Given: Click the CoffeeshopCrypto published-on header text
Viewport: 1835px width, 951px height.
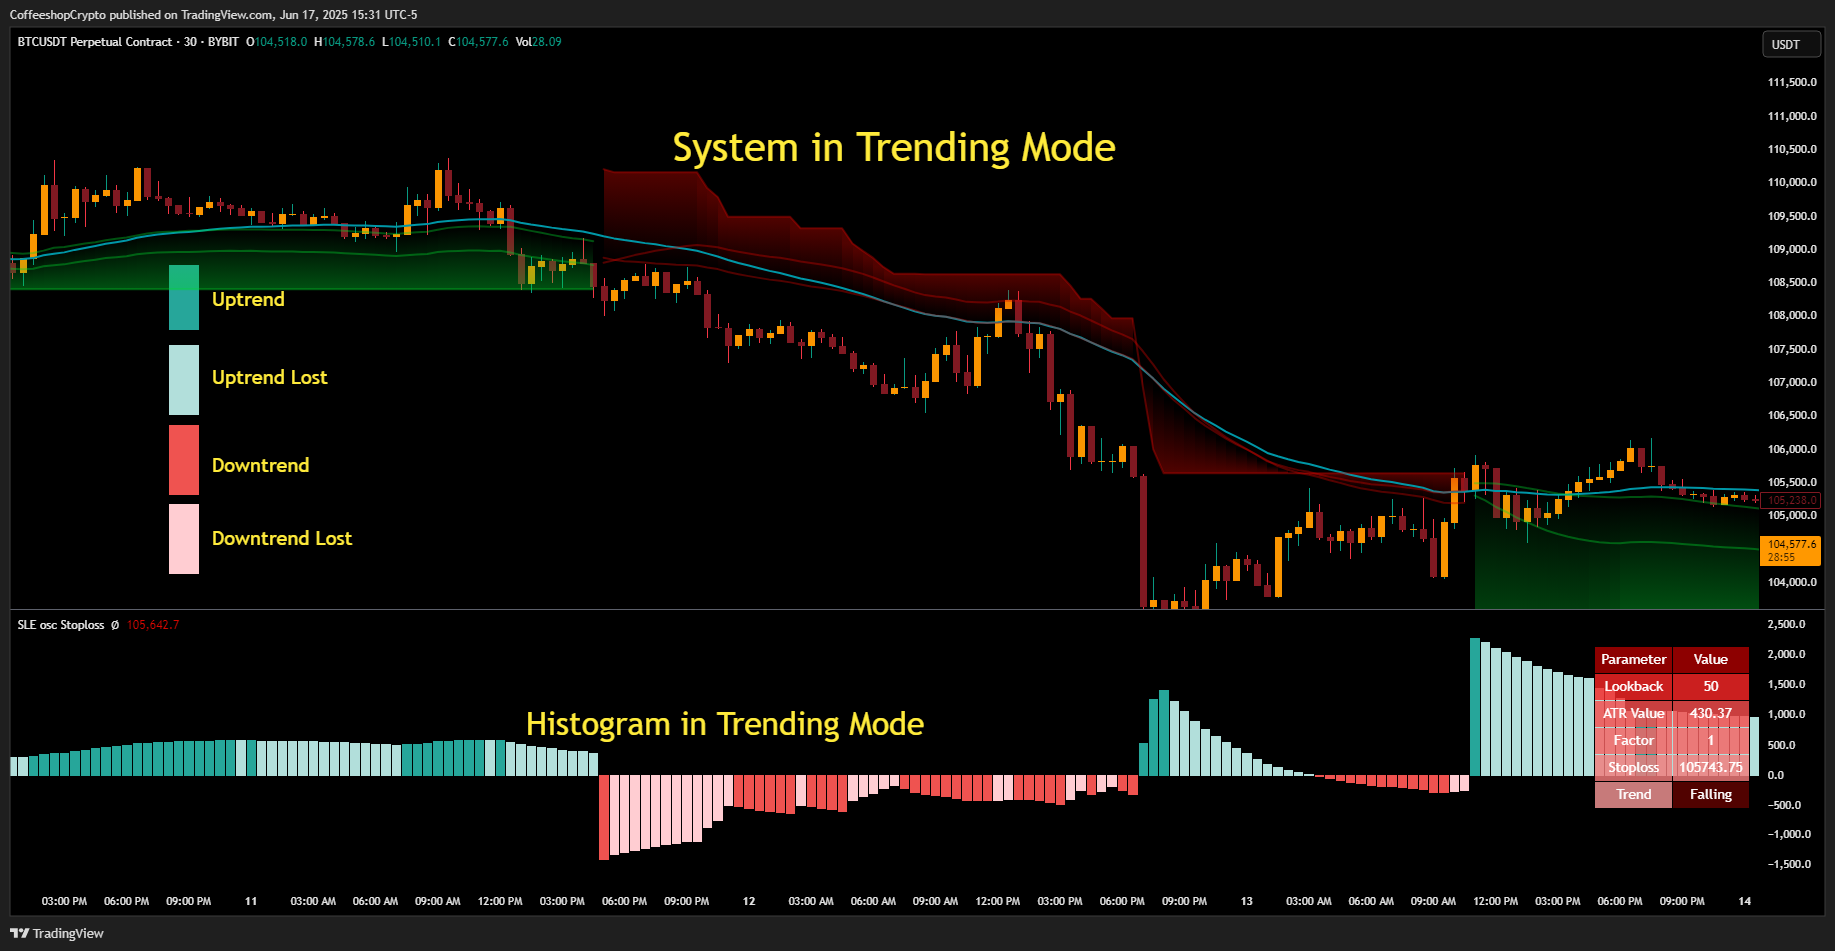Looking at the screenshot, I should (x=213, y=15).
